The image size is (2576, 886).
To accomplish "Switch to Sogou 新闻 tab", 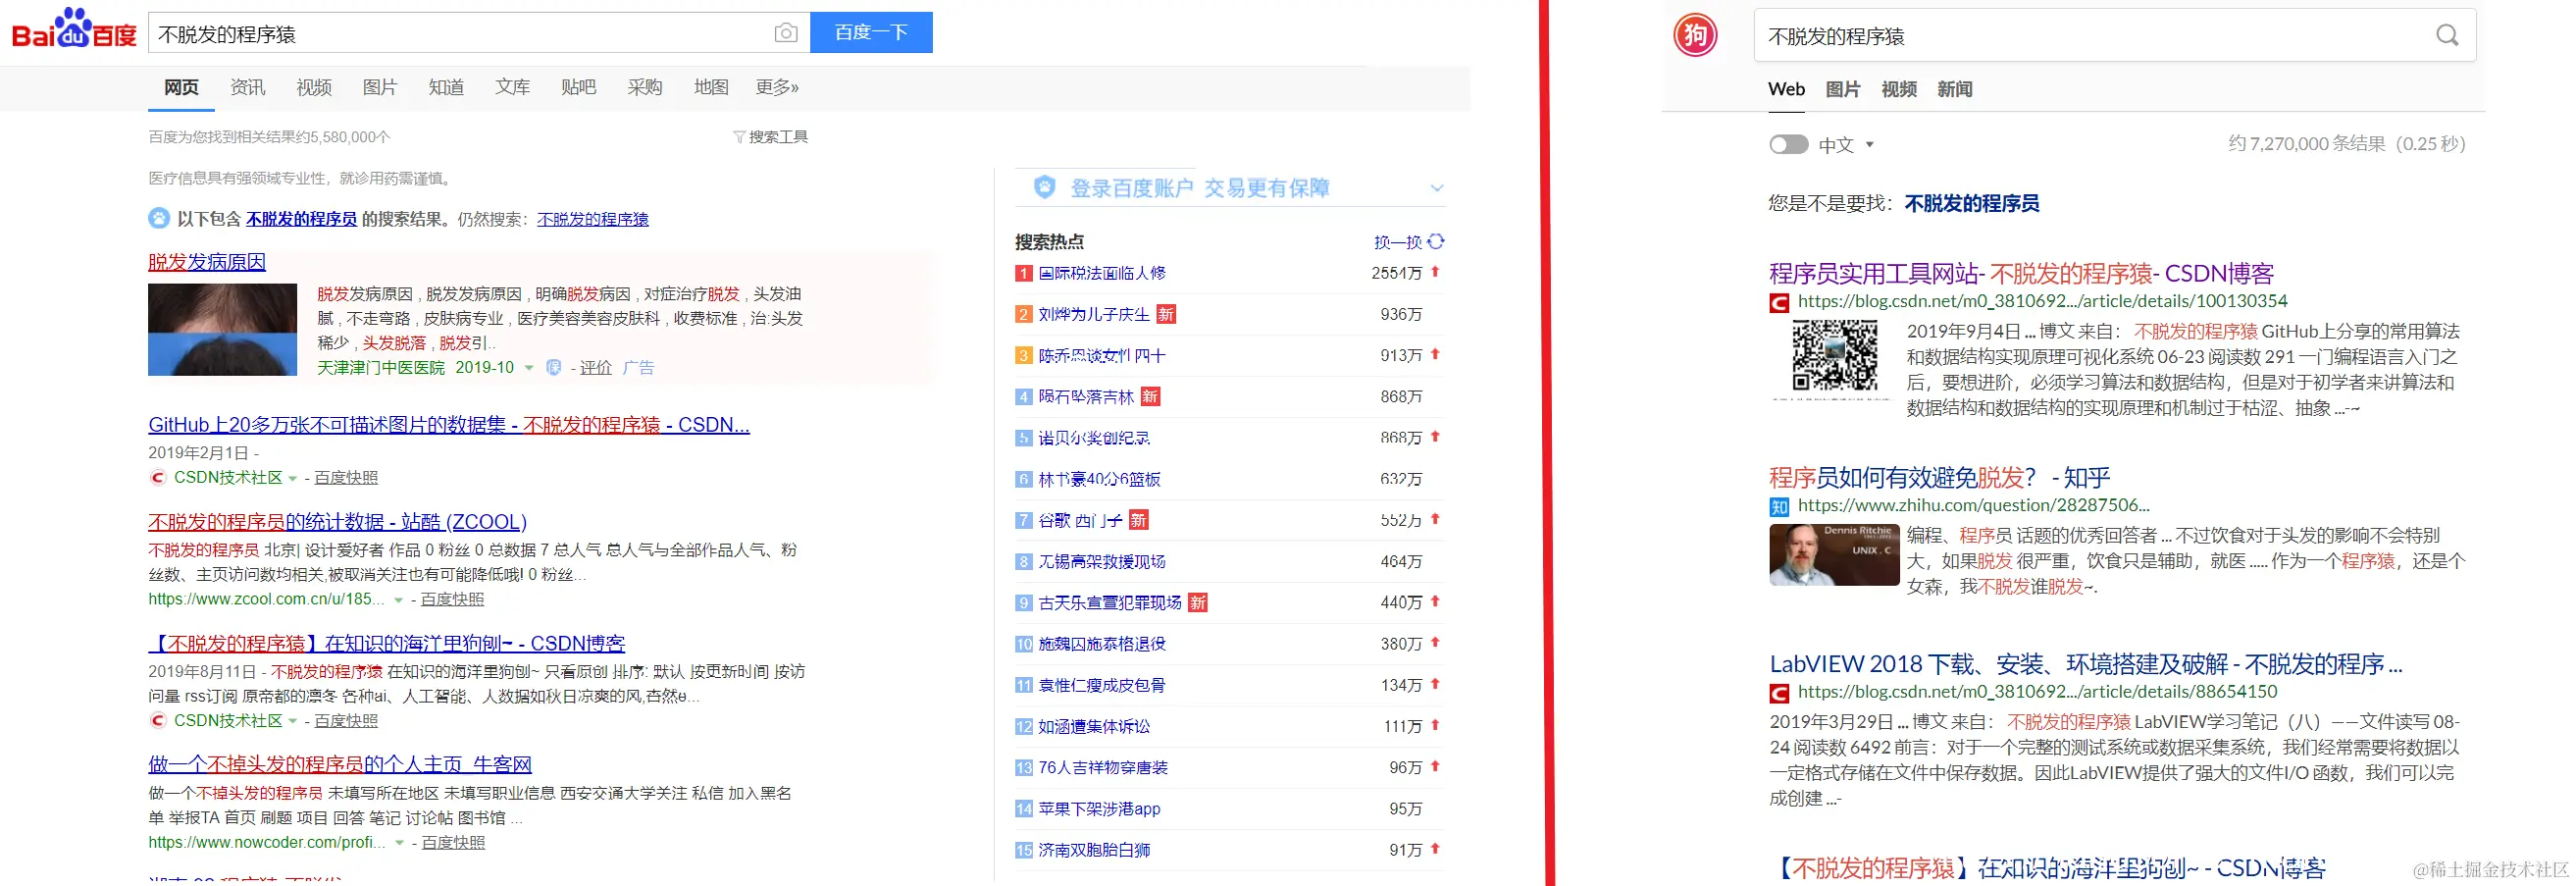I will pos(1954,89).
